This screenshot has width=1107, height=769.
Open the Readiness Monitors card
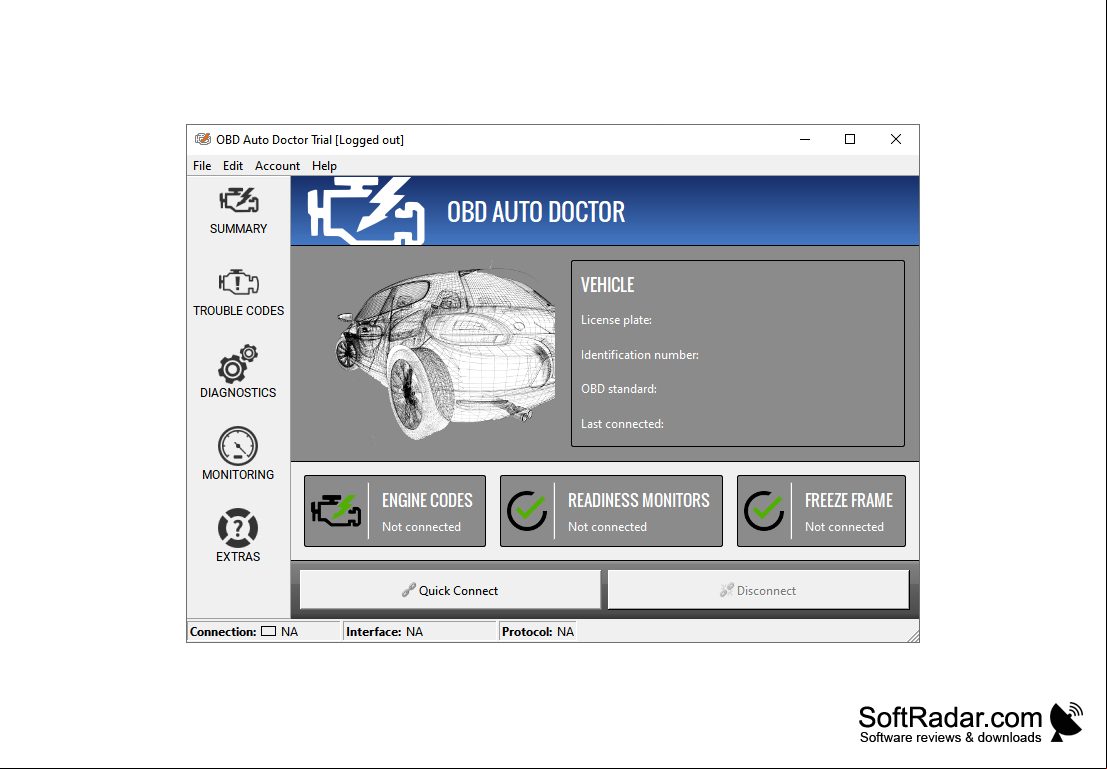pyautogui.click(x=611, y=511)
